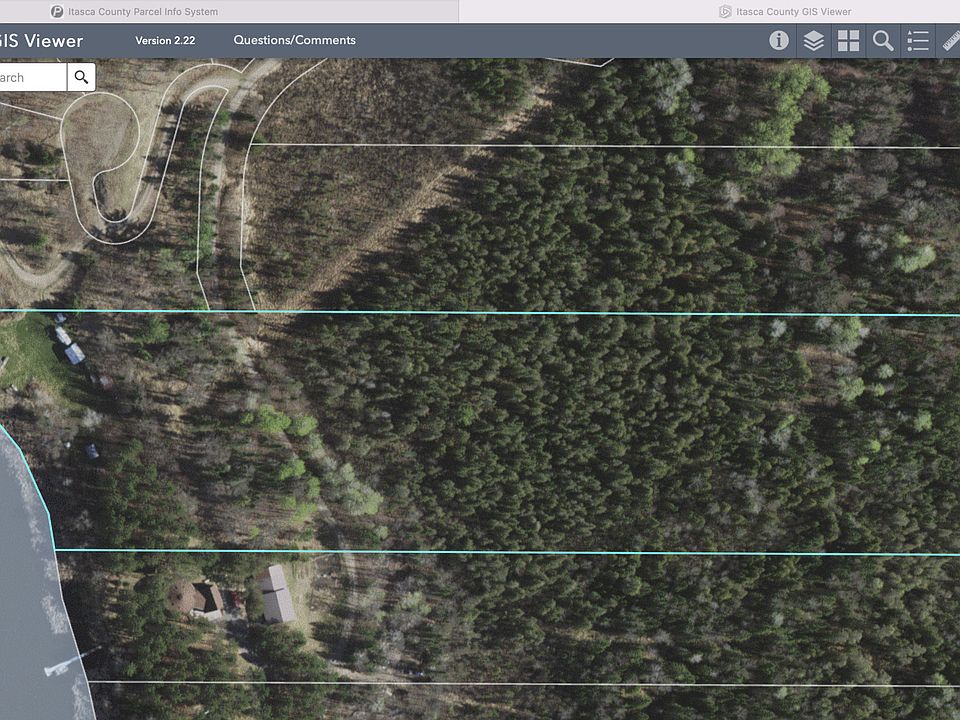Click the toolbar magnifier query icon

[883, 41]
